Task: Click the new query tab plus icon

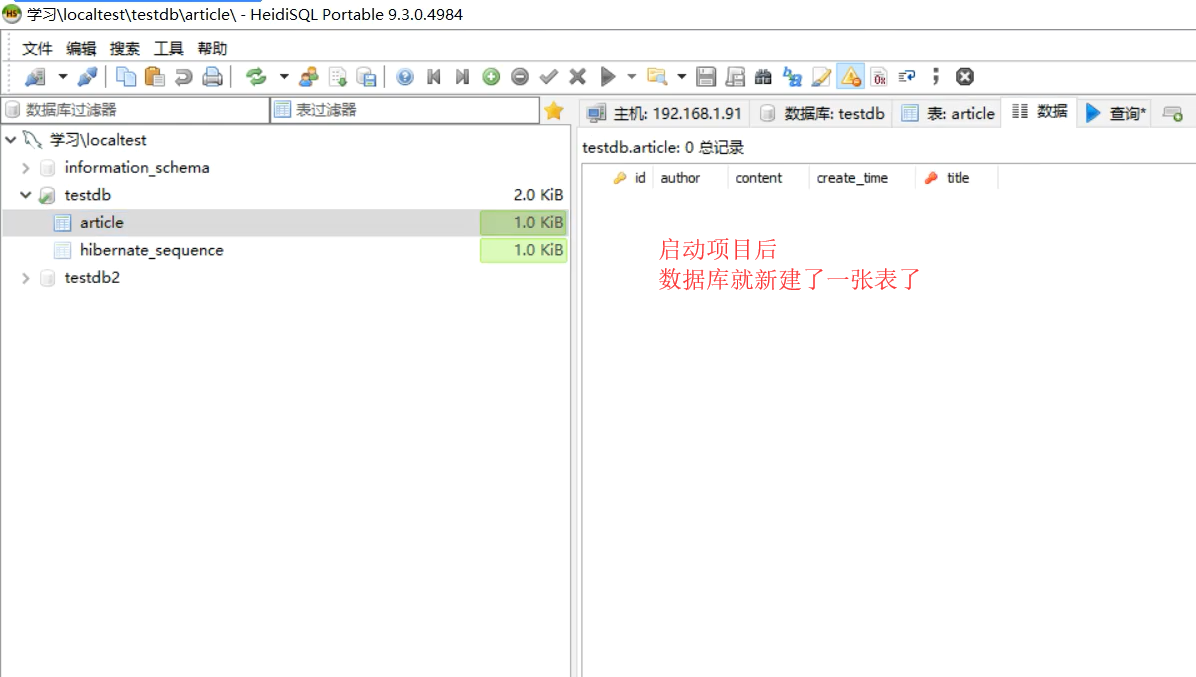Action: [1173, 114]
